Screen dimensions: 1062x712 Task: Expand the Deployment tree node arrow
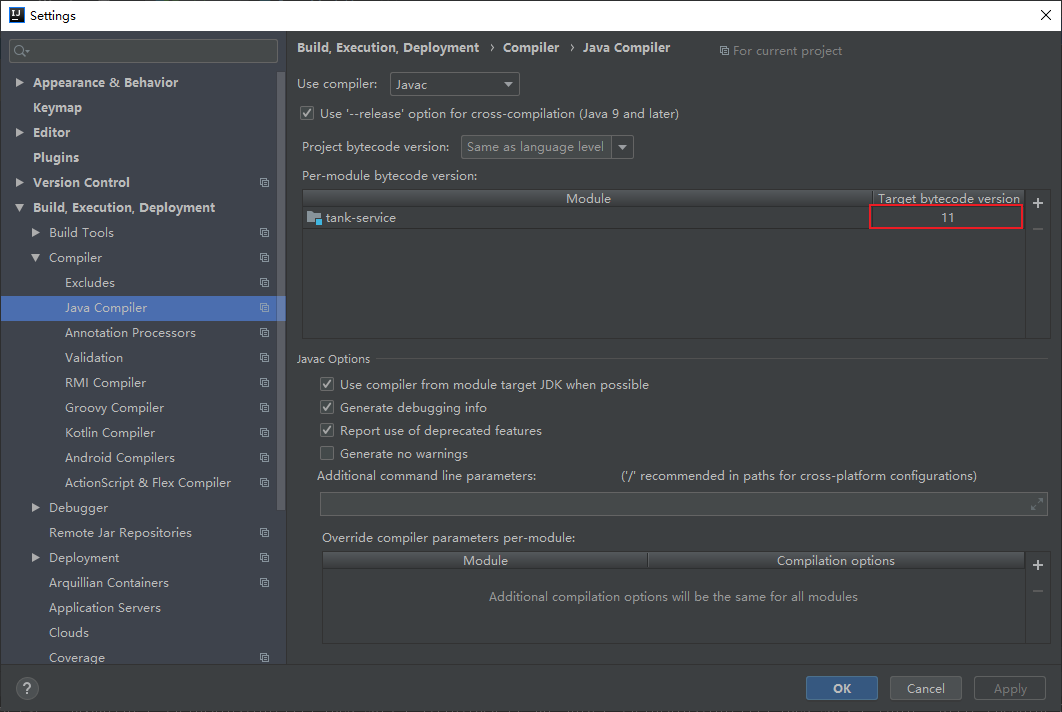coord(36,558)
